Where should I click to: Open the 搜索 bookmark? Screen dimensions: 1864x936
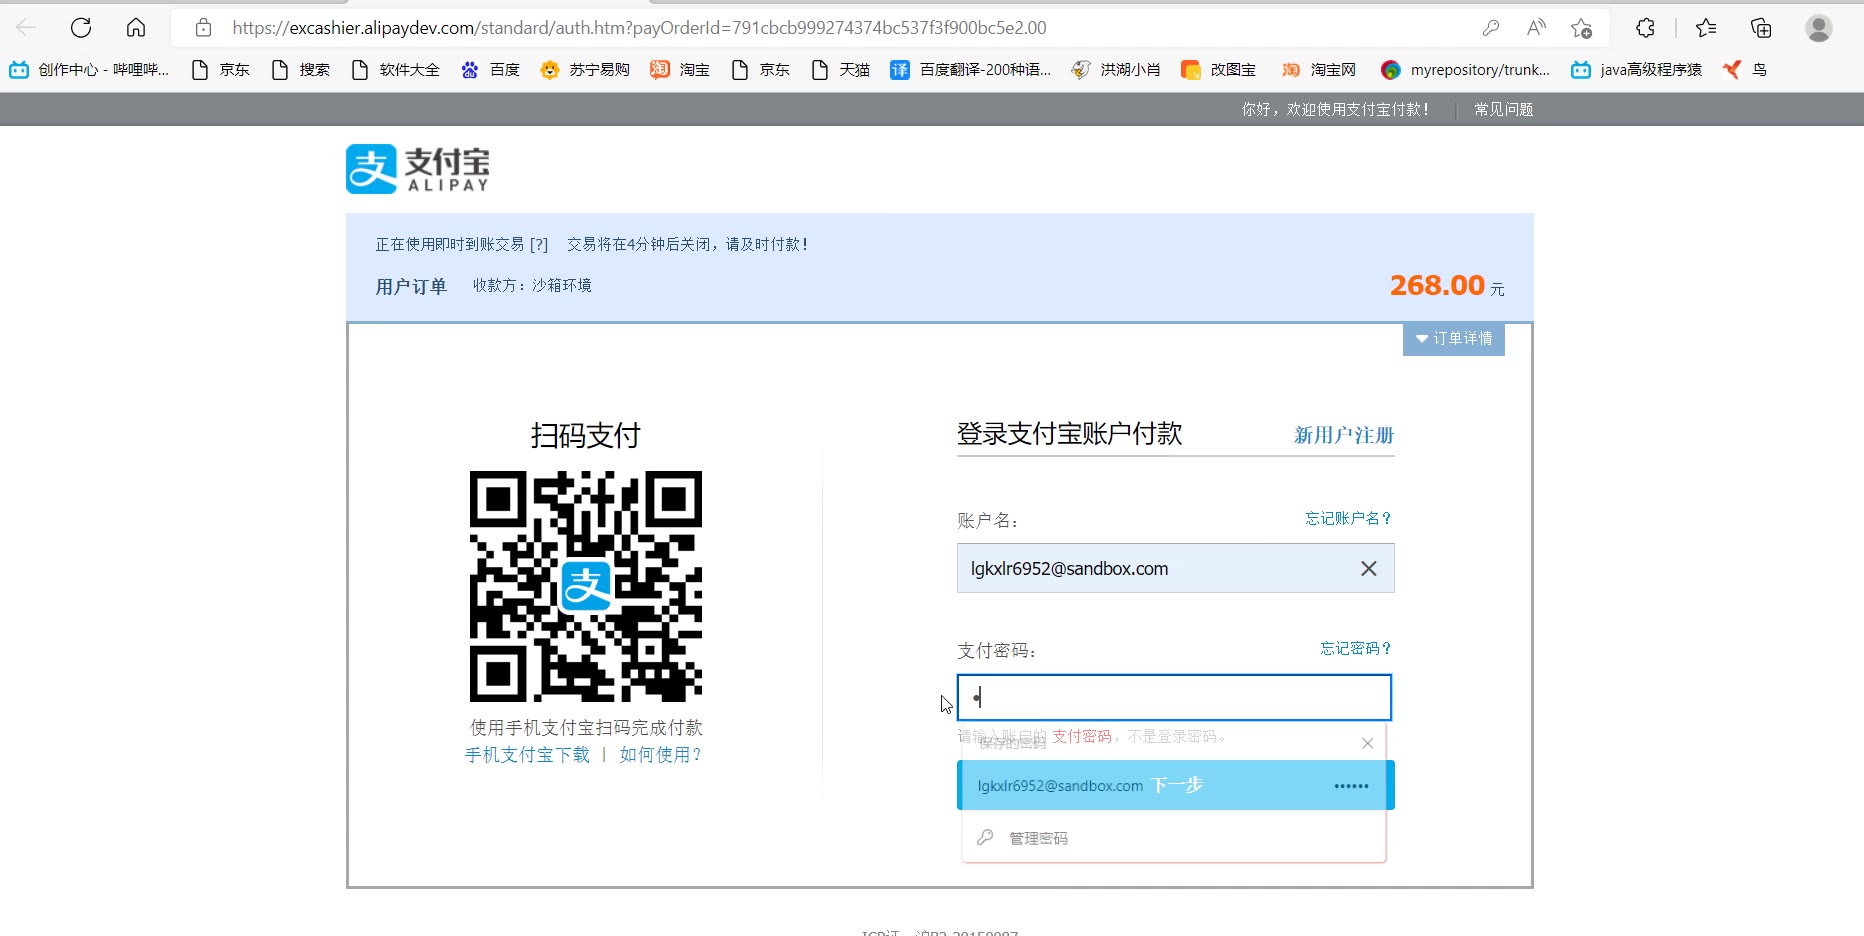tap(301, 69)
